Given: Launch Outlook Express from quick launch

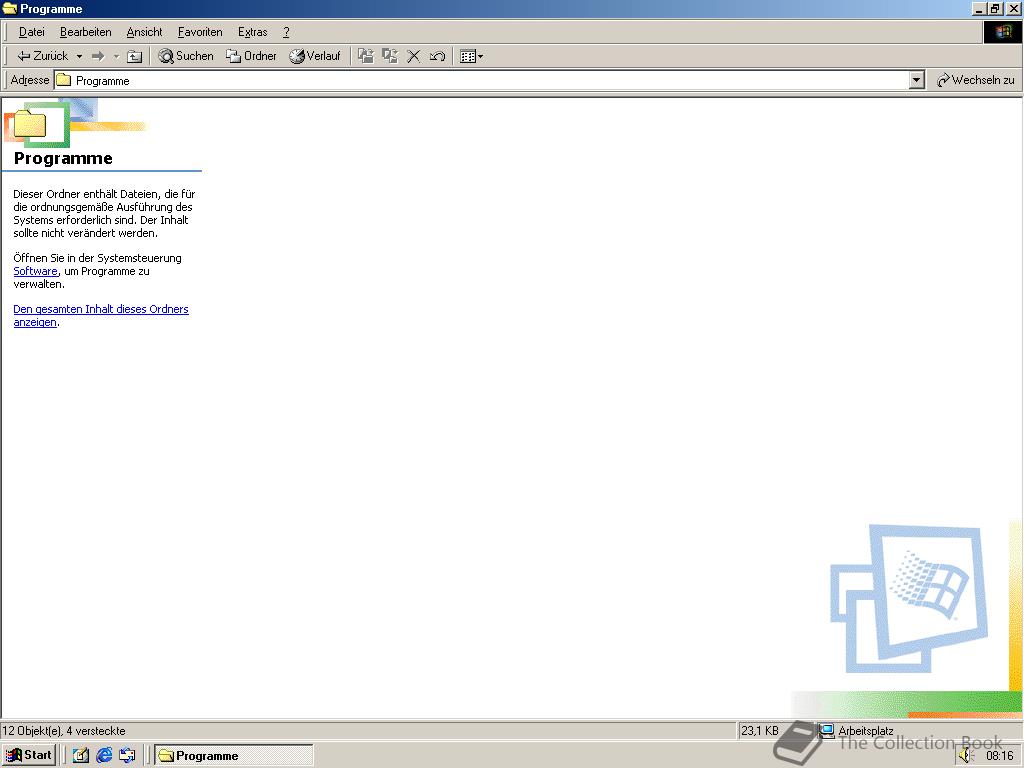Looking at the screenshot, I should coord(127,756).
